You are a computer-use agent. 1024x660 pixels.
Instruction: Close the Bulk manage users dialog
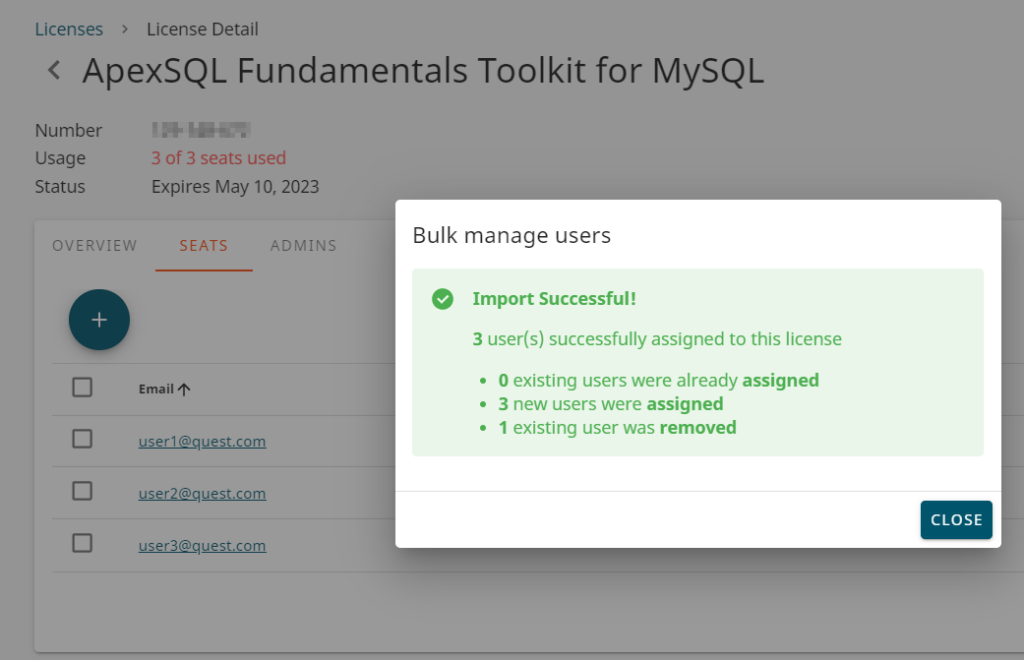coord(956,519)
